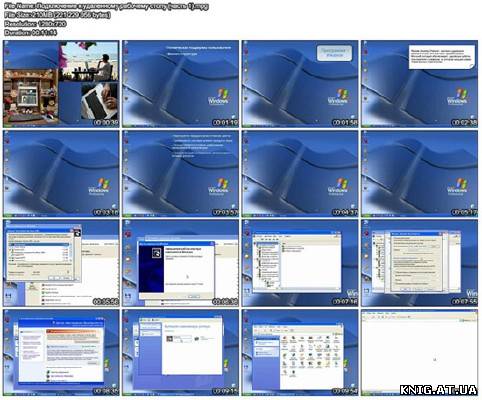
Task: Open the thumbnail stamped 00:01:58
Action: pyautogui.click(x=300, y=84)
